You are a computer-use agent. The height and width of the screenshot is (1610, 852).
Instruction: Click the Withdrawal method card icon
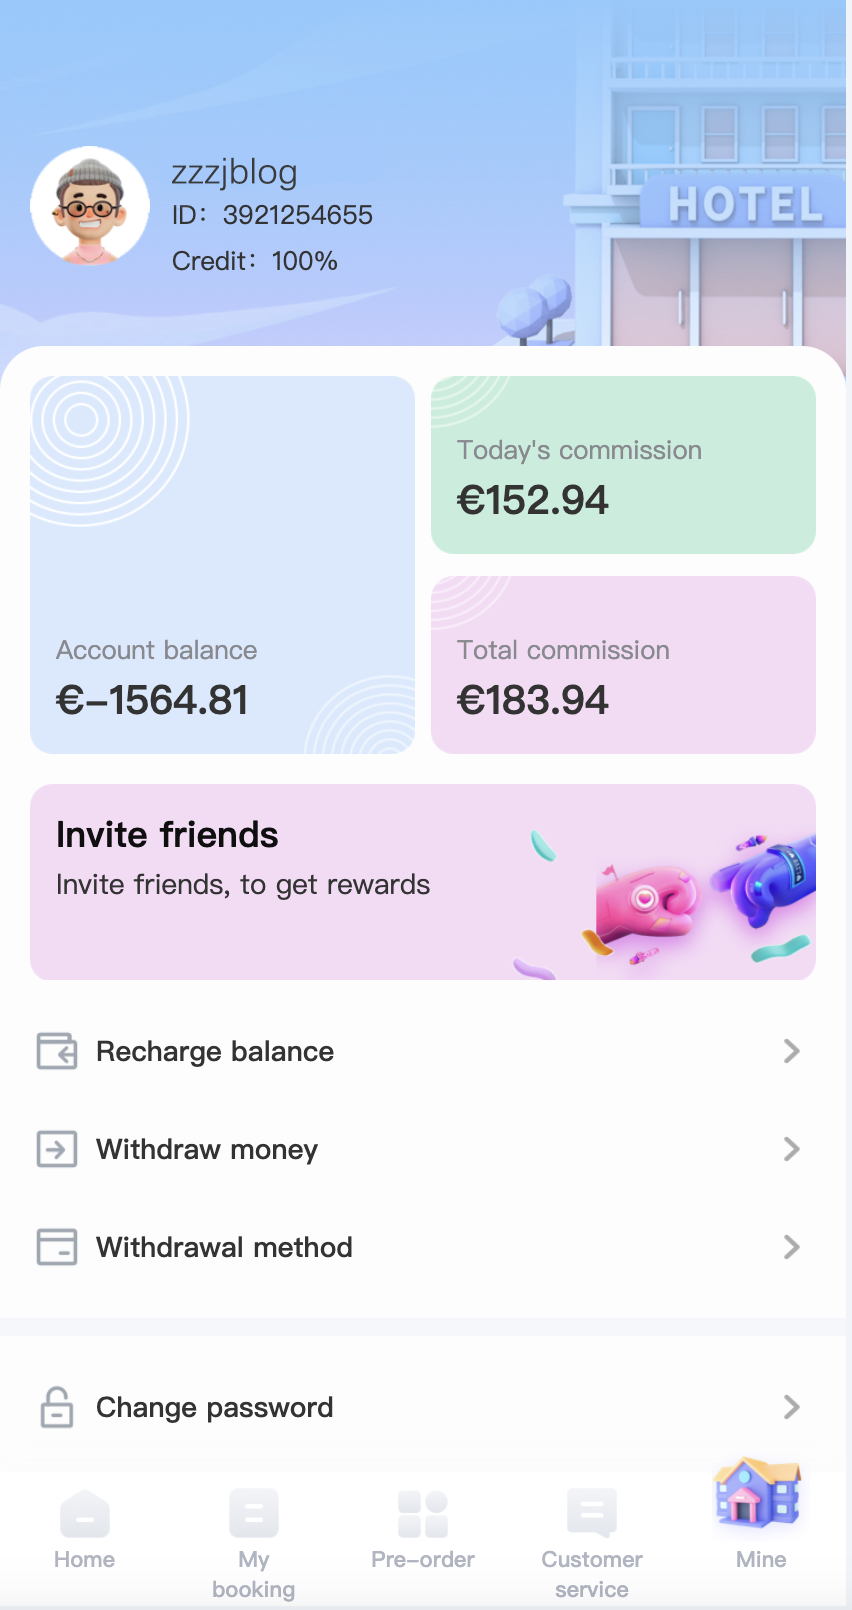pos(57,1247)
